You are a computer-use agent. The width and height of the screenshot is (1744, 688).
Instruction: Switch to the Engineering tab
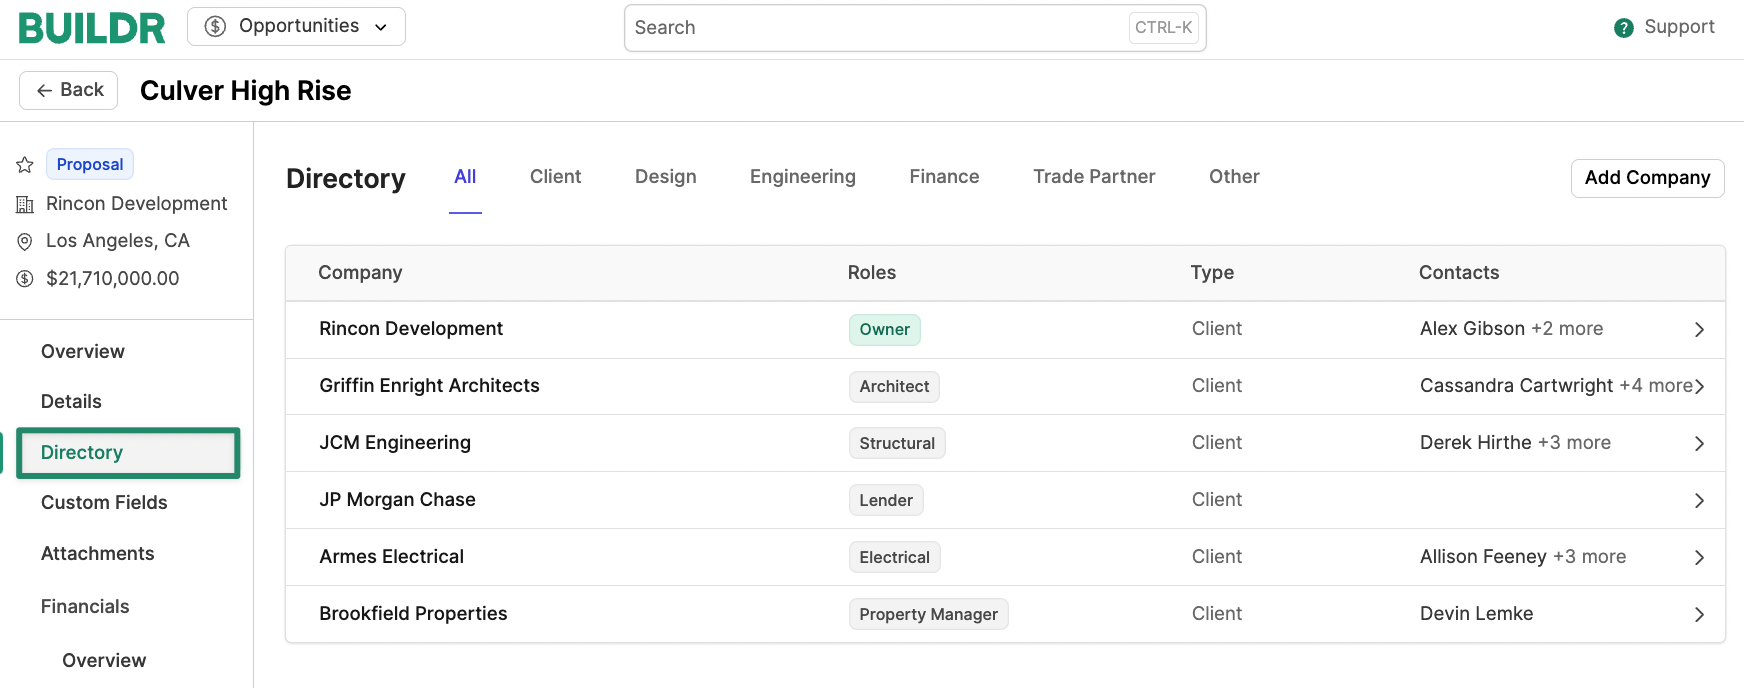coord(803,177)
